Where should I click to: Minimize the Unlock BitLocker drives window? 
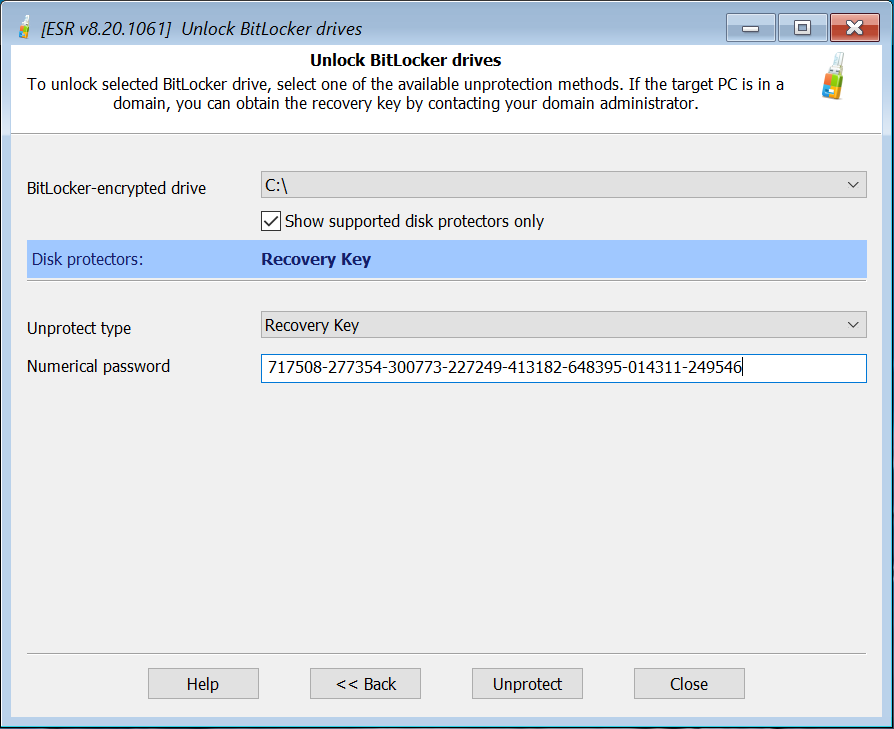751,28
